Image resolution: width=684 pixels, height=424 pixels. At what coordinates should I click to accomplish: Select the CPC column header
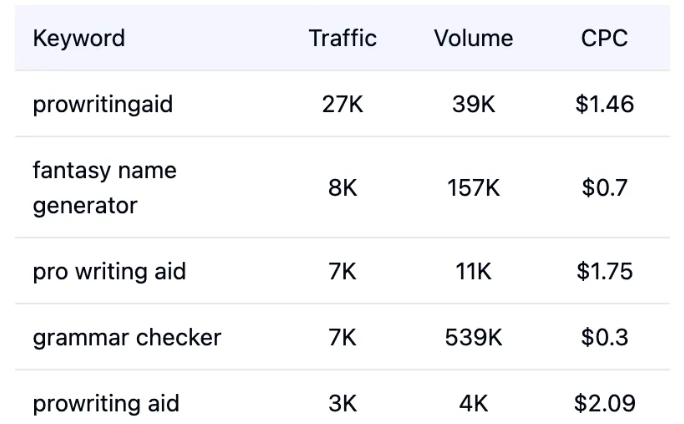(x=604, y=39)
